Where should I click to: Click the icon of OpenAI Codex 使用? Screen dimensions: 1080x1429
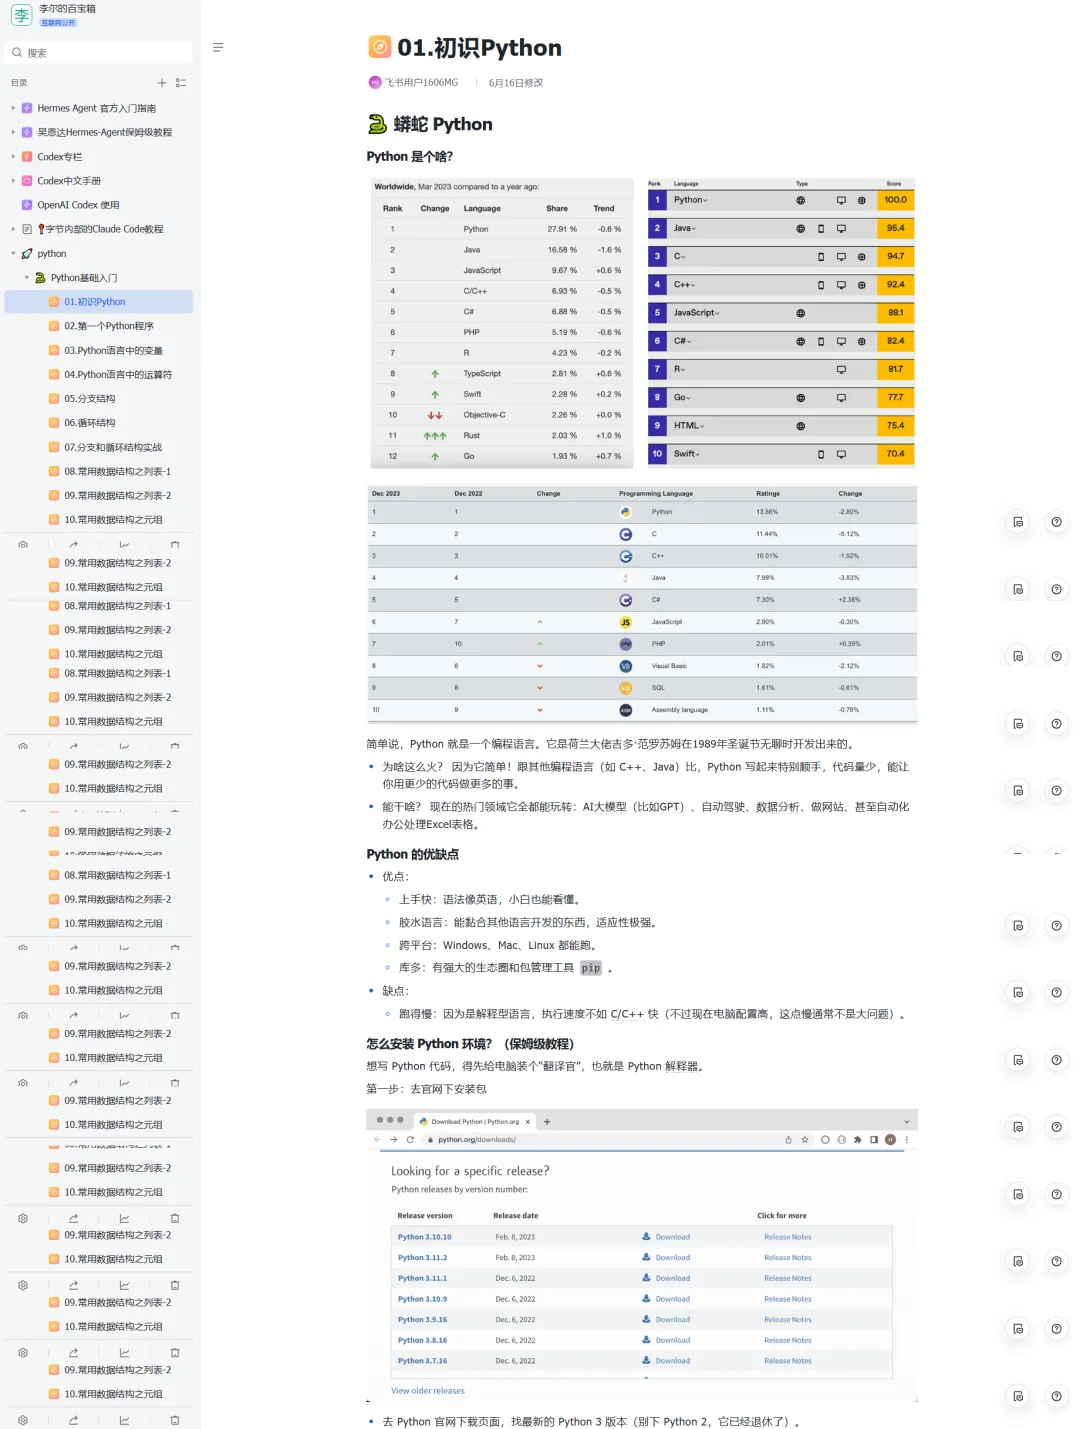coord(27,205)
